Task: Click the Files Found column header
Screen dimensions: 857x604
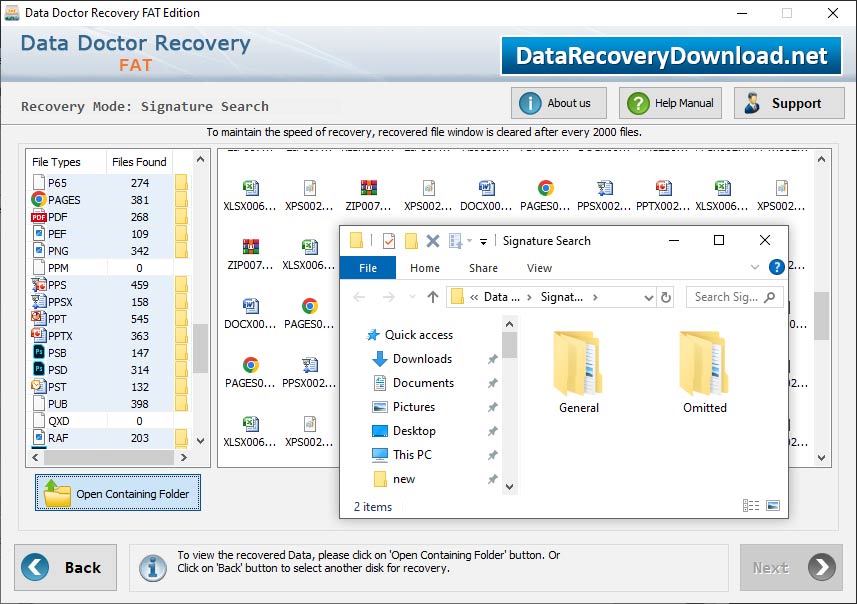Action: 139,162
